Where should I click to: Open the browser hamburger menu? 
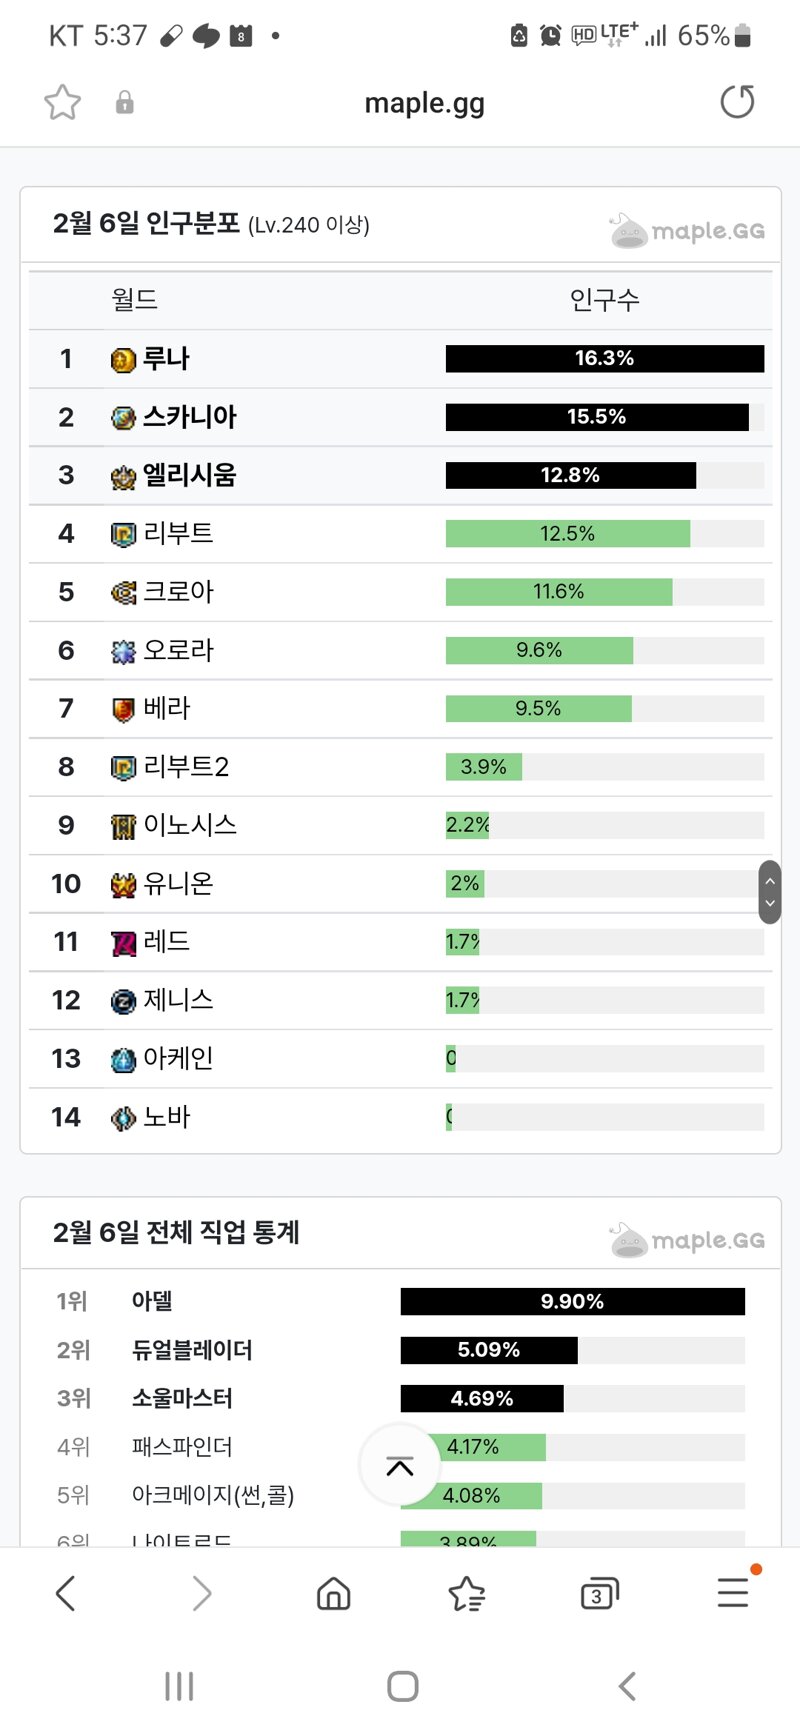click(733, 1592)
